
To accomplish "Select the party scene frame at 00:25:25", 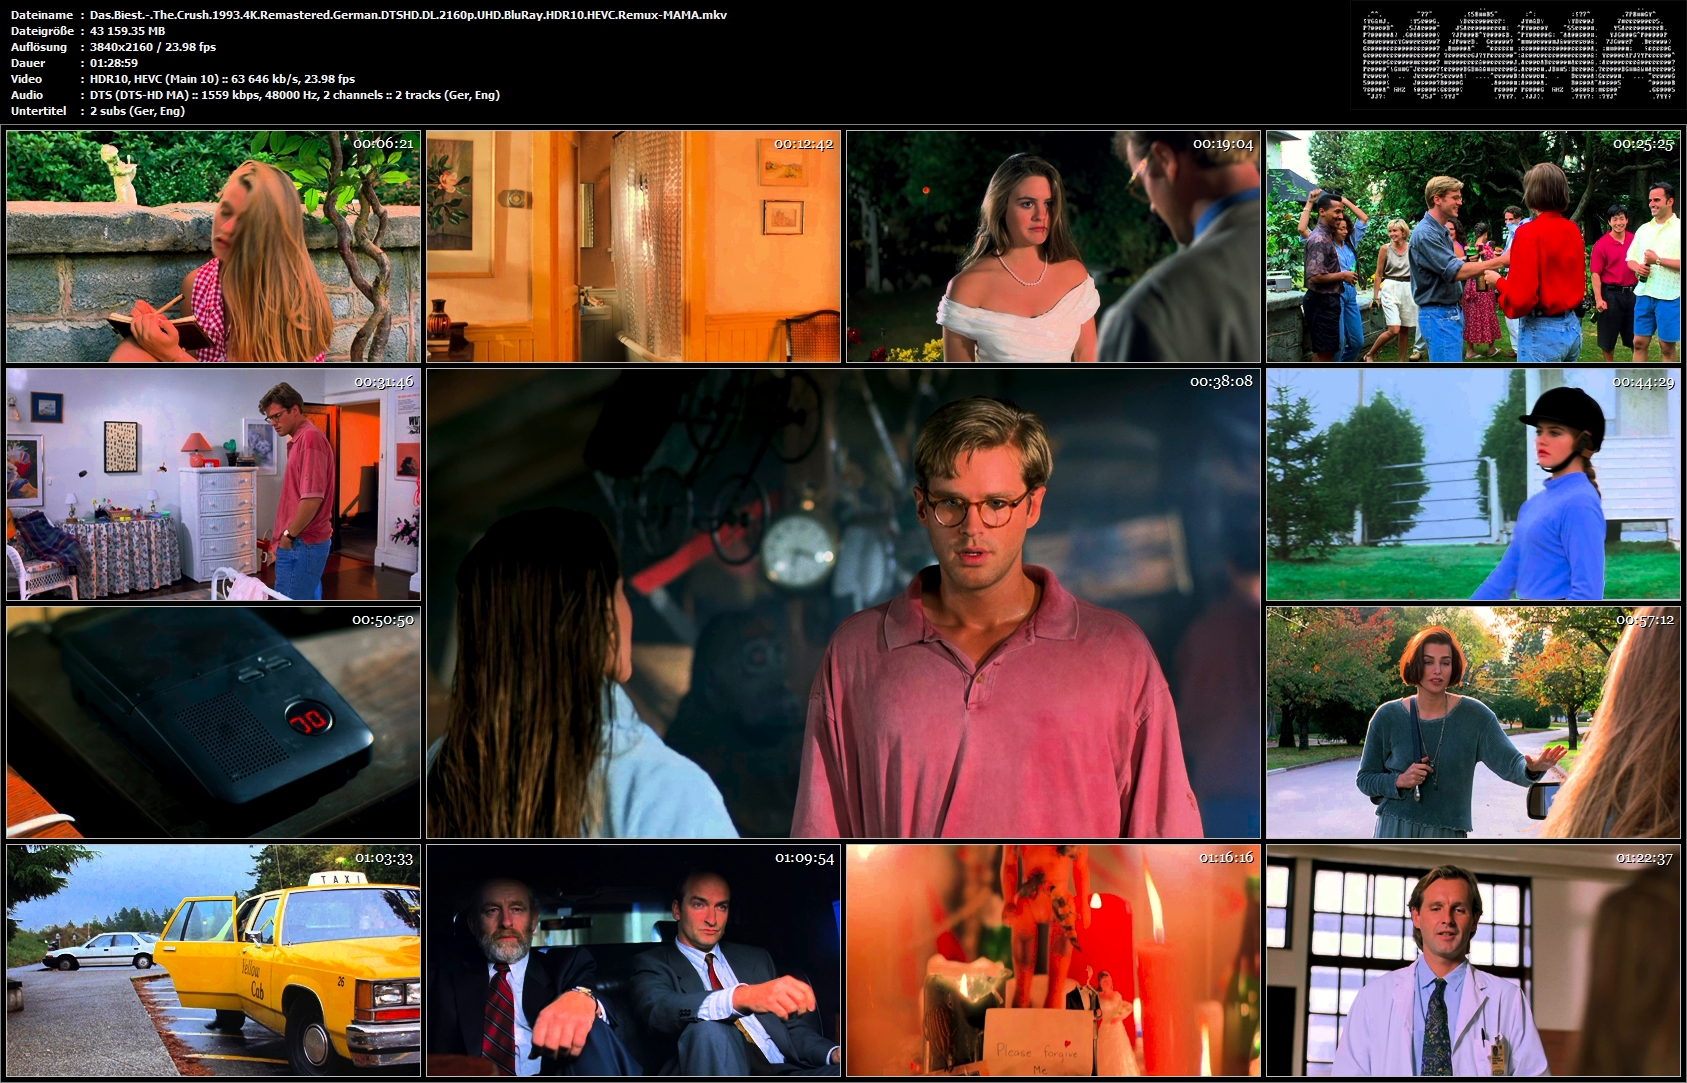I will pyautogui.click(x=1473, y=246).
